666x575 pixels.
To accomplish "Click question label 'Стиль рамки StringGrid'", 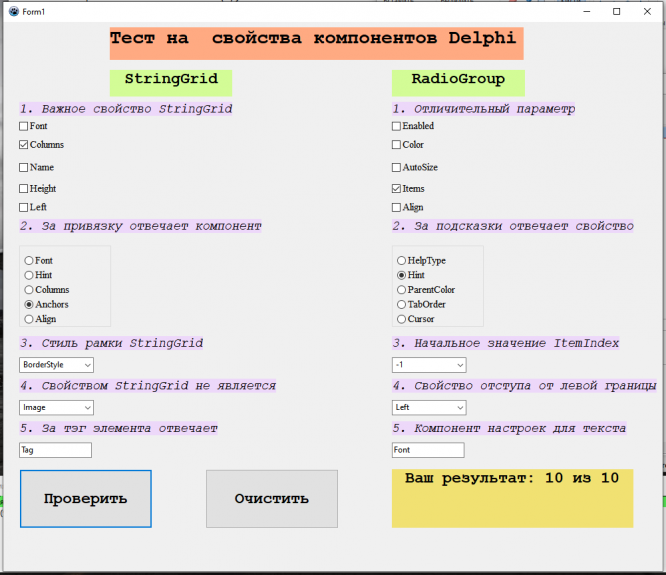I will (x=111, y=343).
